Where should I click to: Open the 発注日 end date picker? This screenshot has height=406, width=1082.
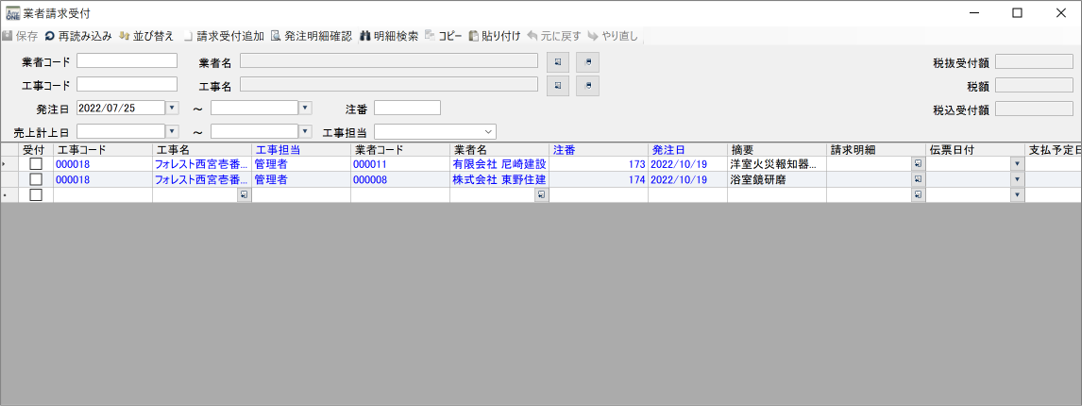tap(306, 108)
